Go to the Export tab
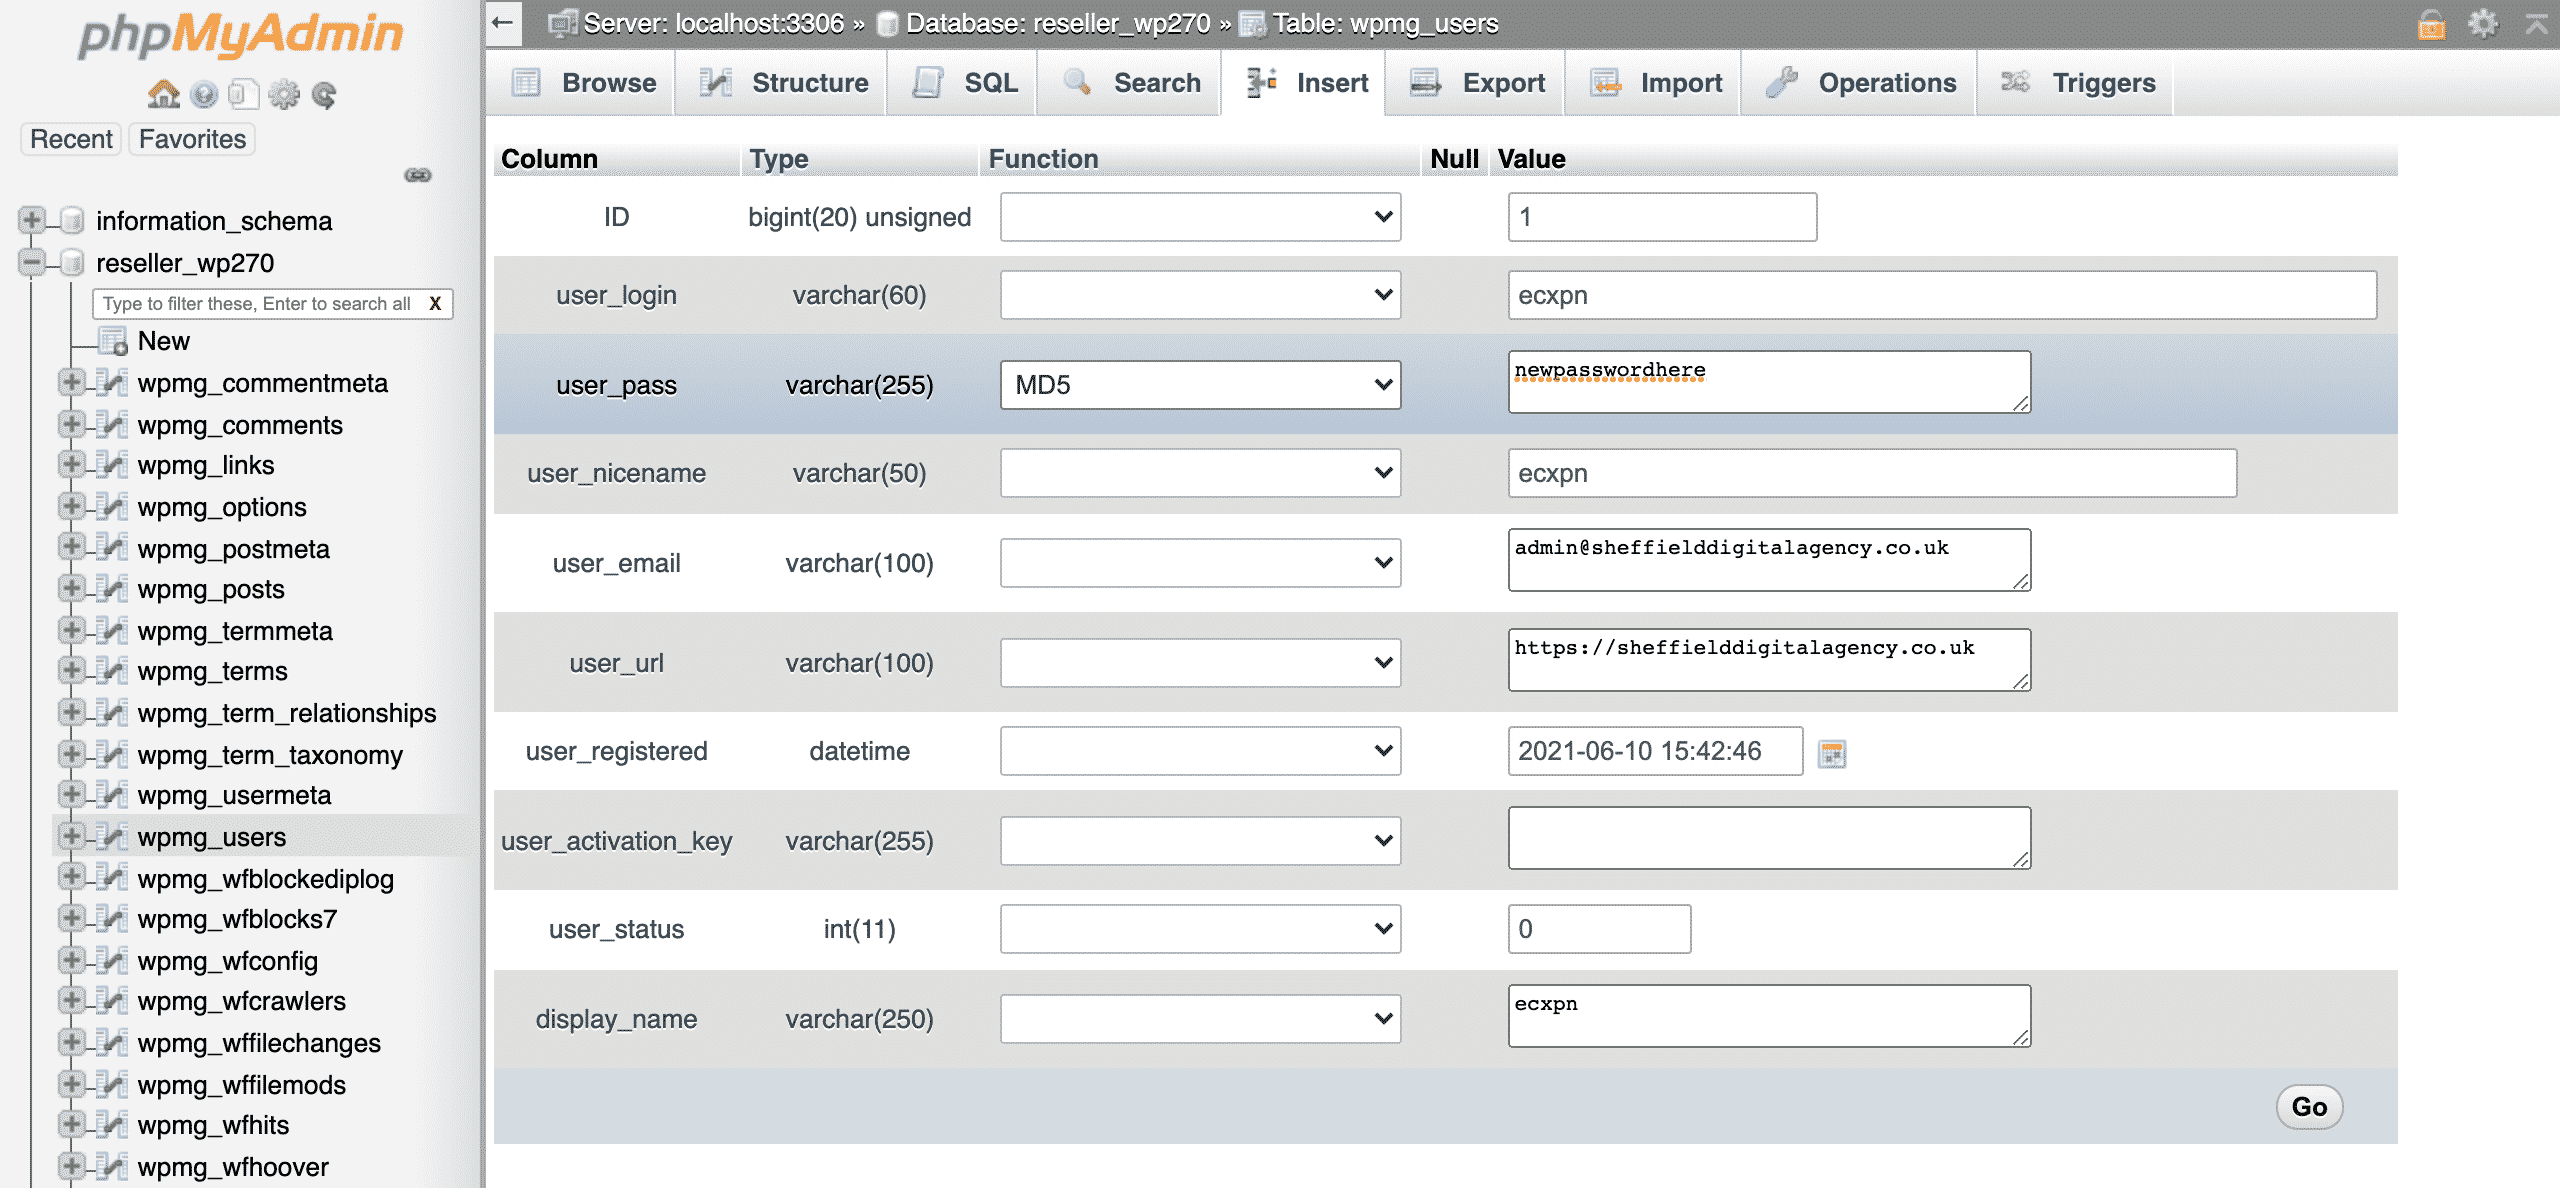Viewport: 2560px width, 1188px height. (1477, 83)
